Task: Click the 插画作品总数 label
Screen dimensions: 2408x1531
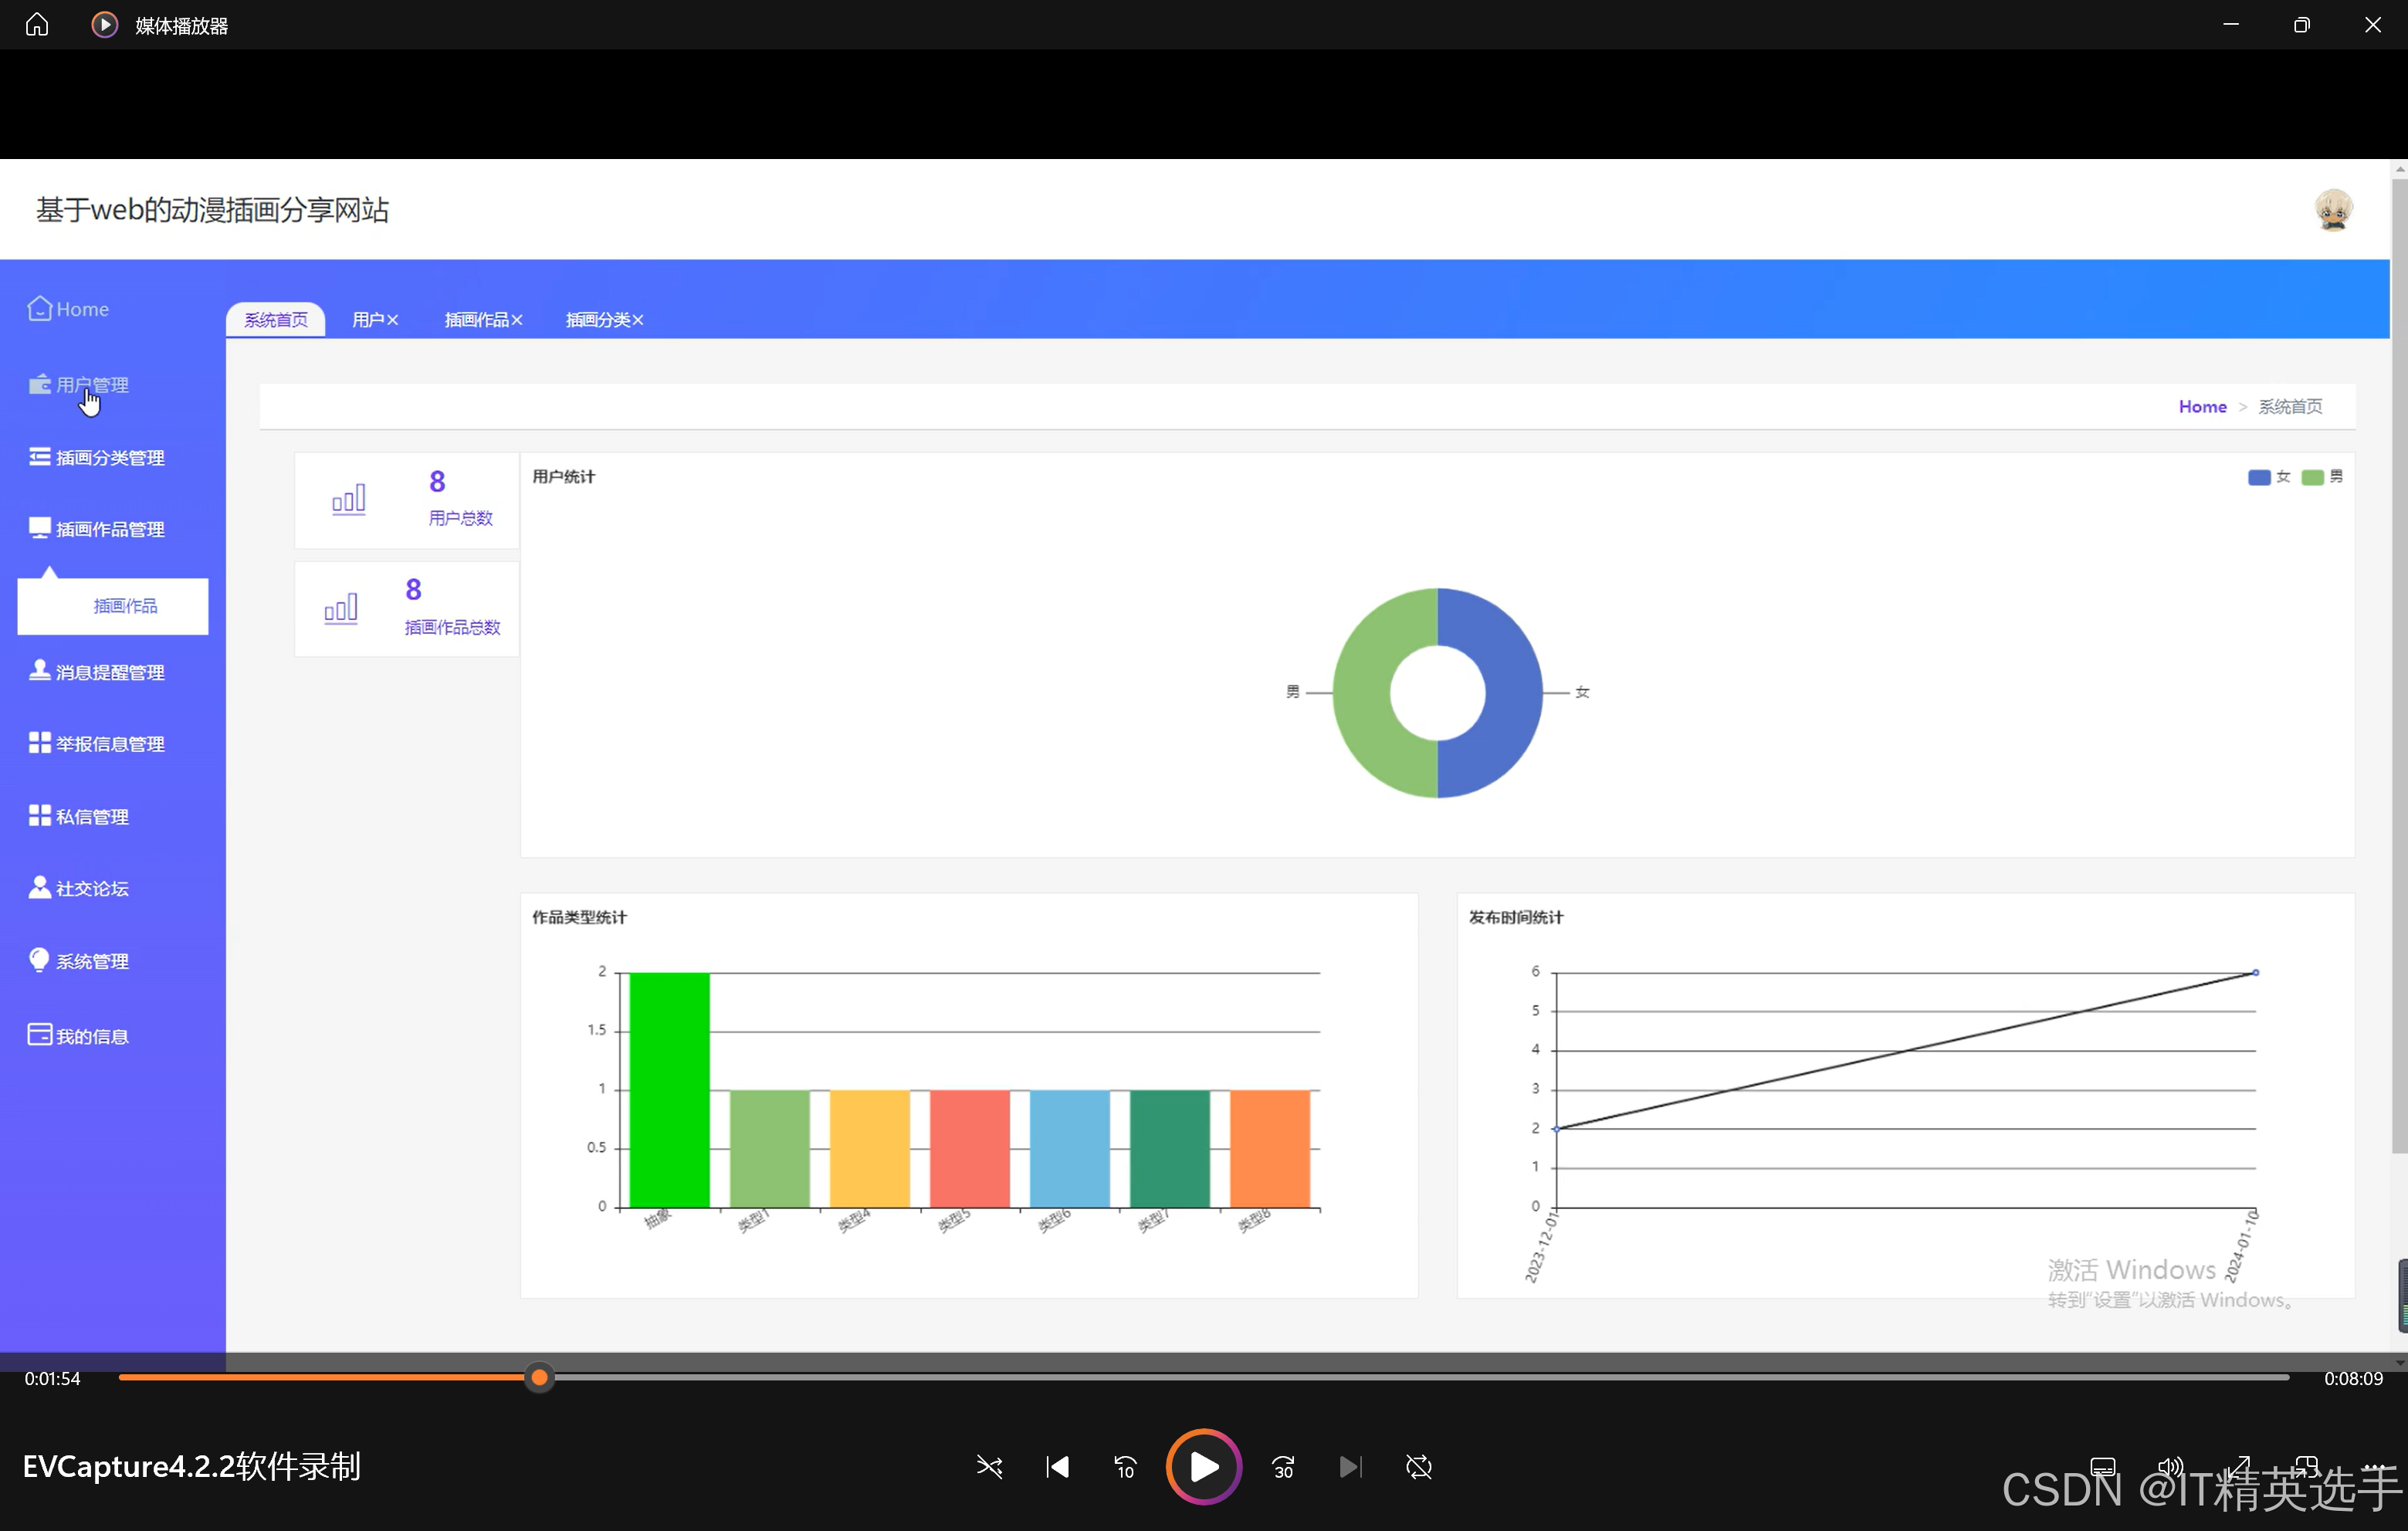Action: click(x=452, y=627)
